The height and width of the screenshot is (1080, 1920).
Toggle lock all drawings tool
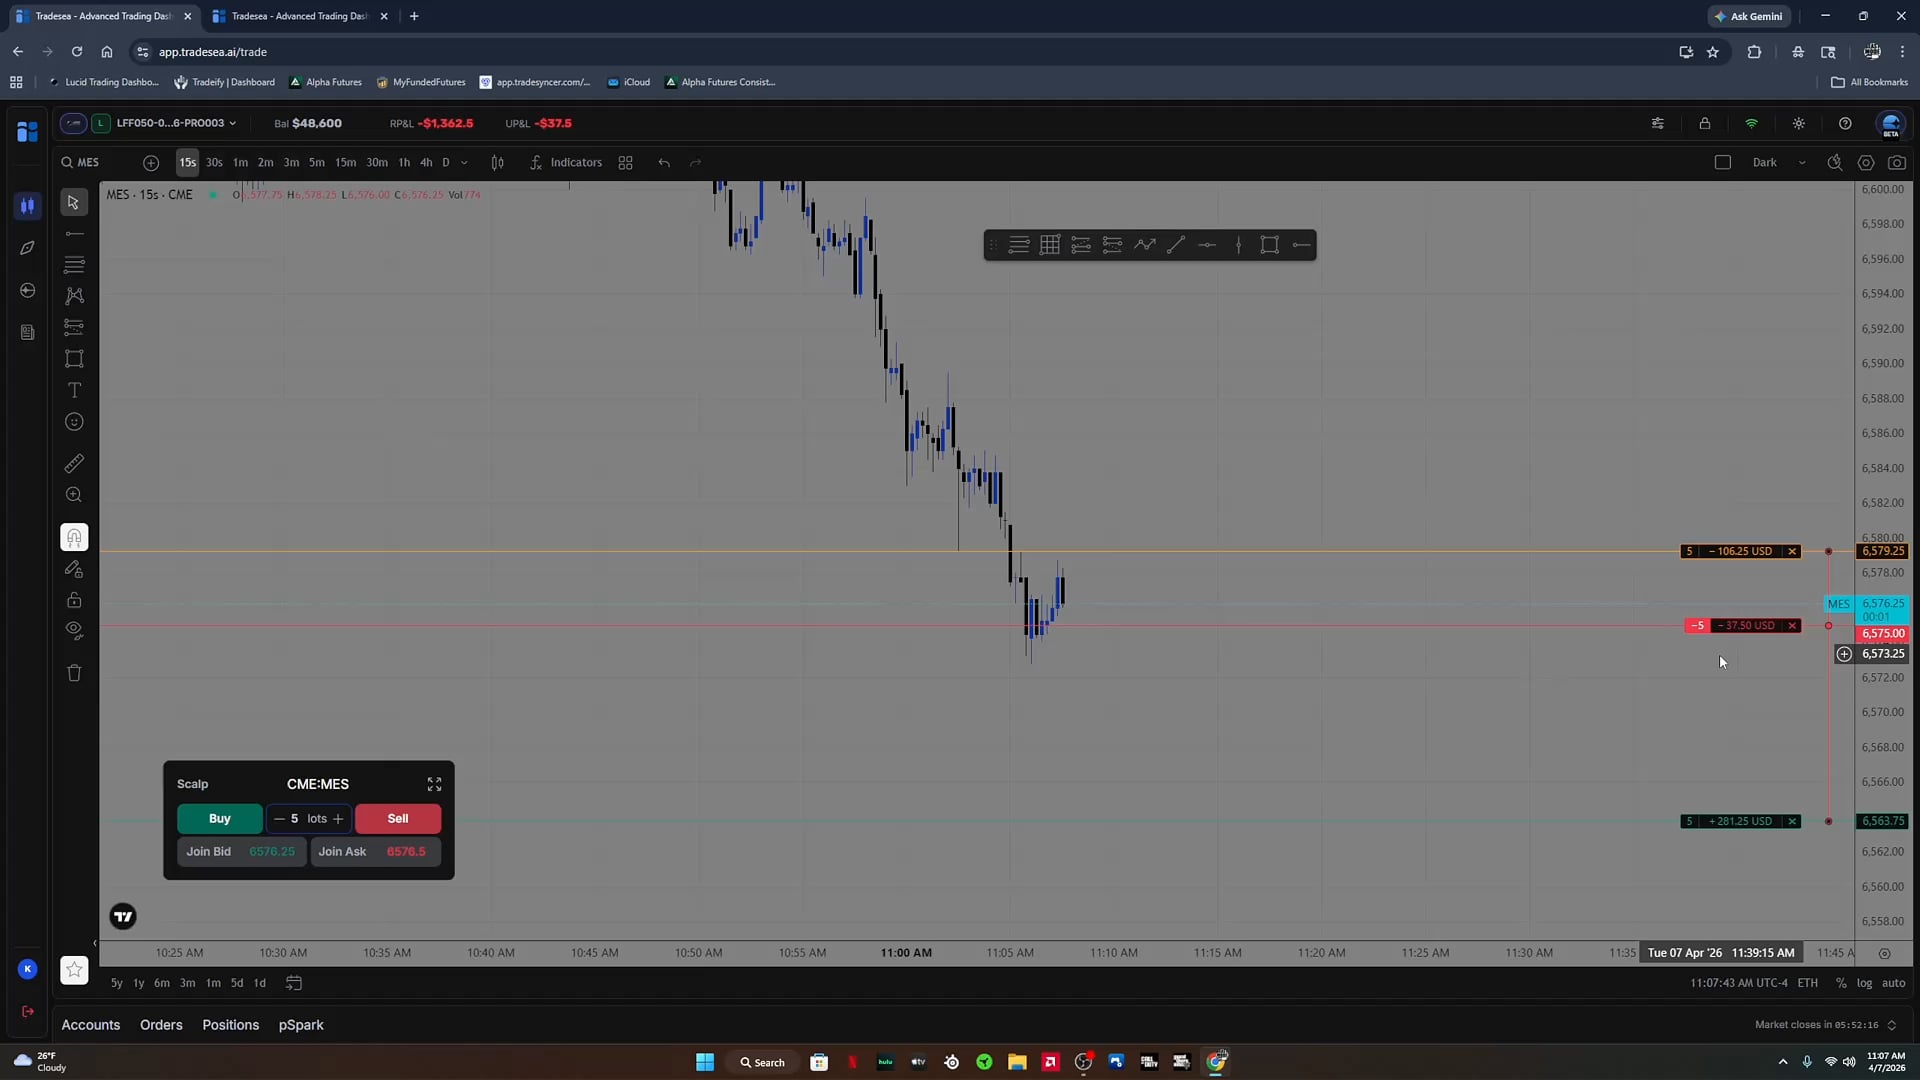click(x=74, y=600)
